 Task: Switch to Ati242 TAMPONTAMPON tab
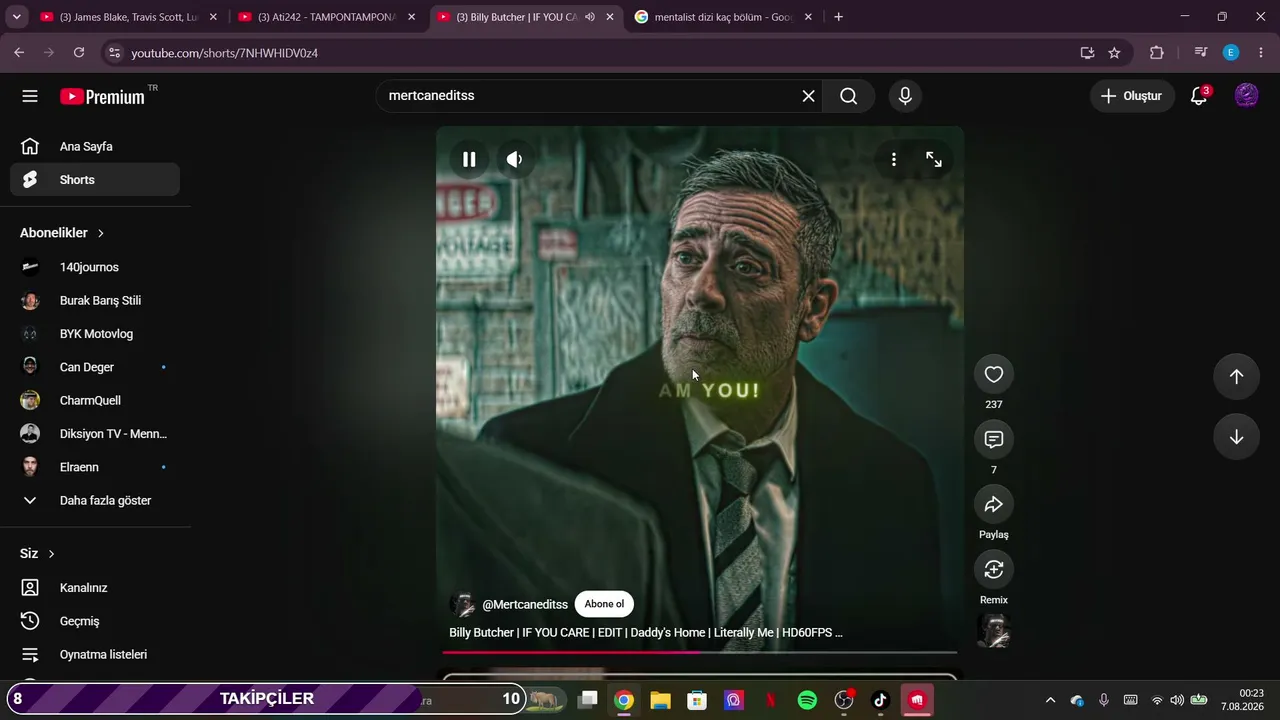(326, 17)
